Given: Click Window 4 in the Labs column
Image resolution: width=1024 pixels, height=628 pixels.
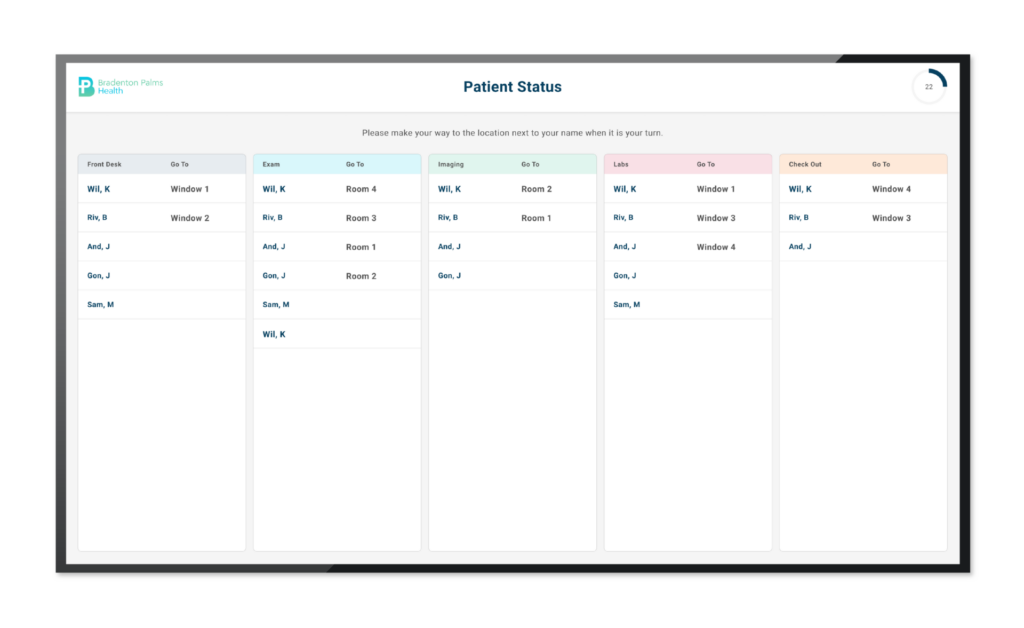Looking at the screenshot, I should (716, 247).
